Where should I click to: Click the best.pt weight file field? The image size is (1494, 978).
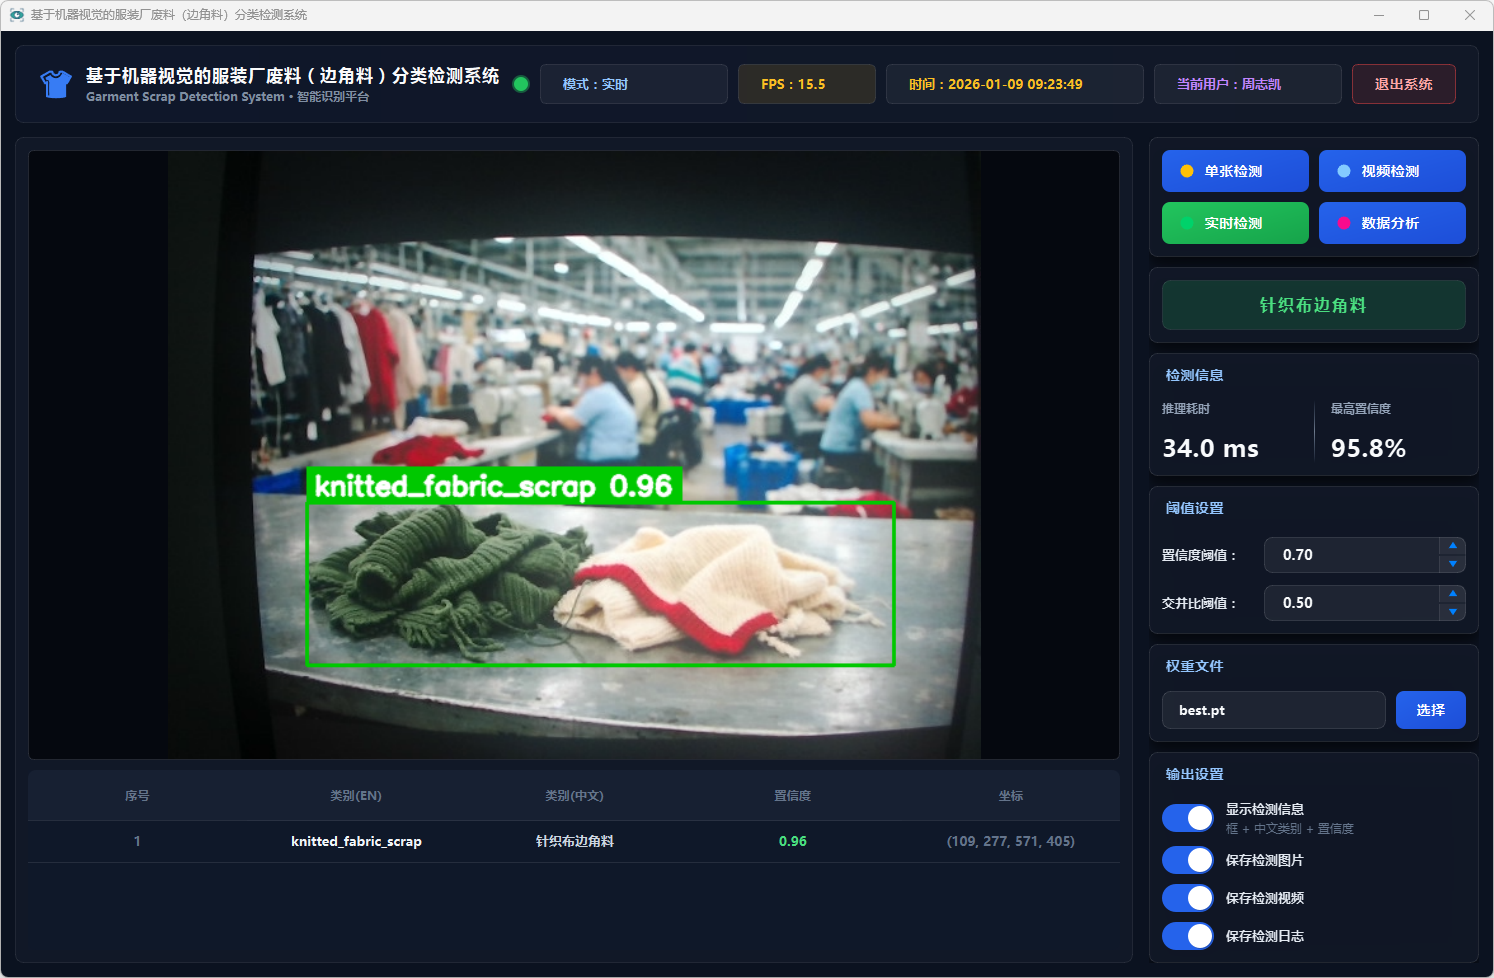(x=1273, y=710)
